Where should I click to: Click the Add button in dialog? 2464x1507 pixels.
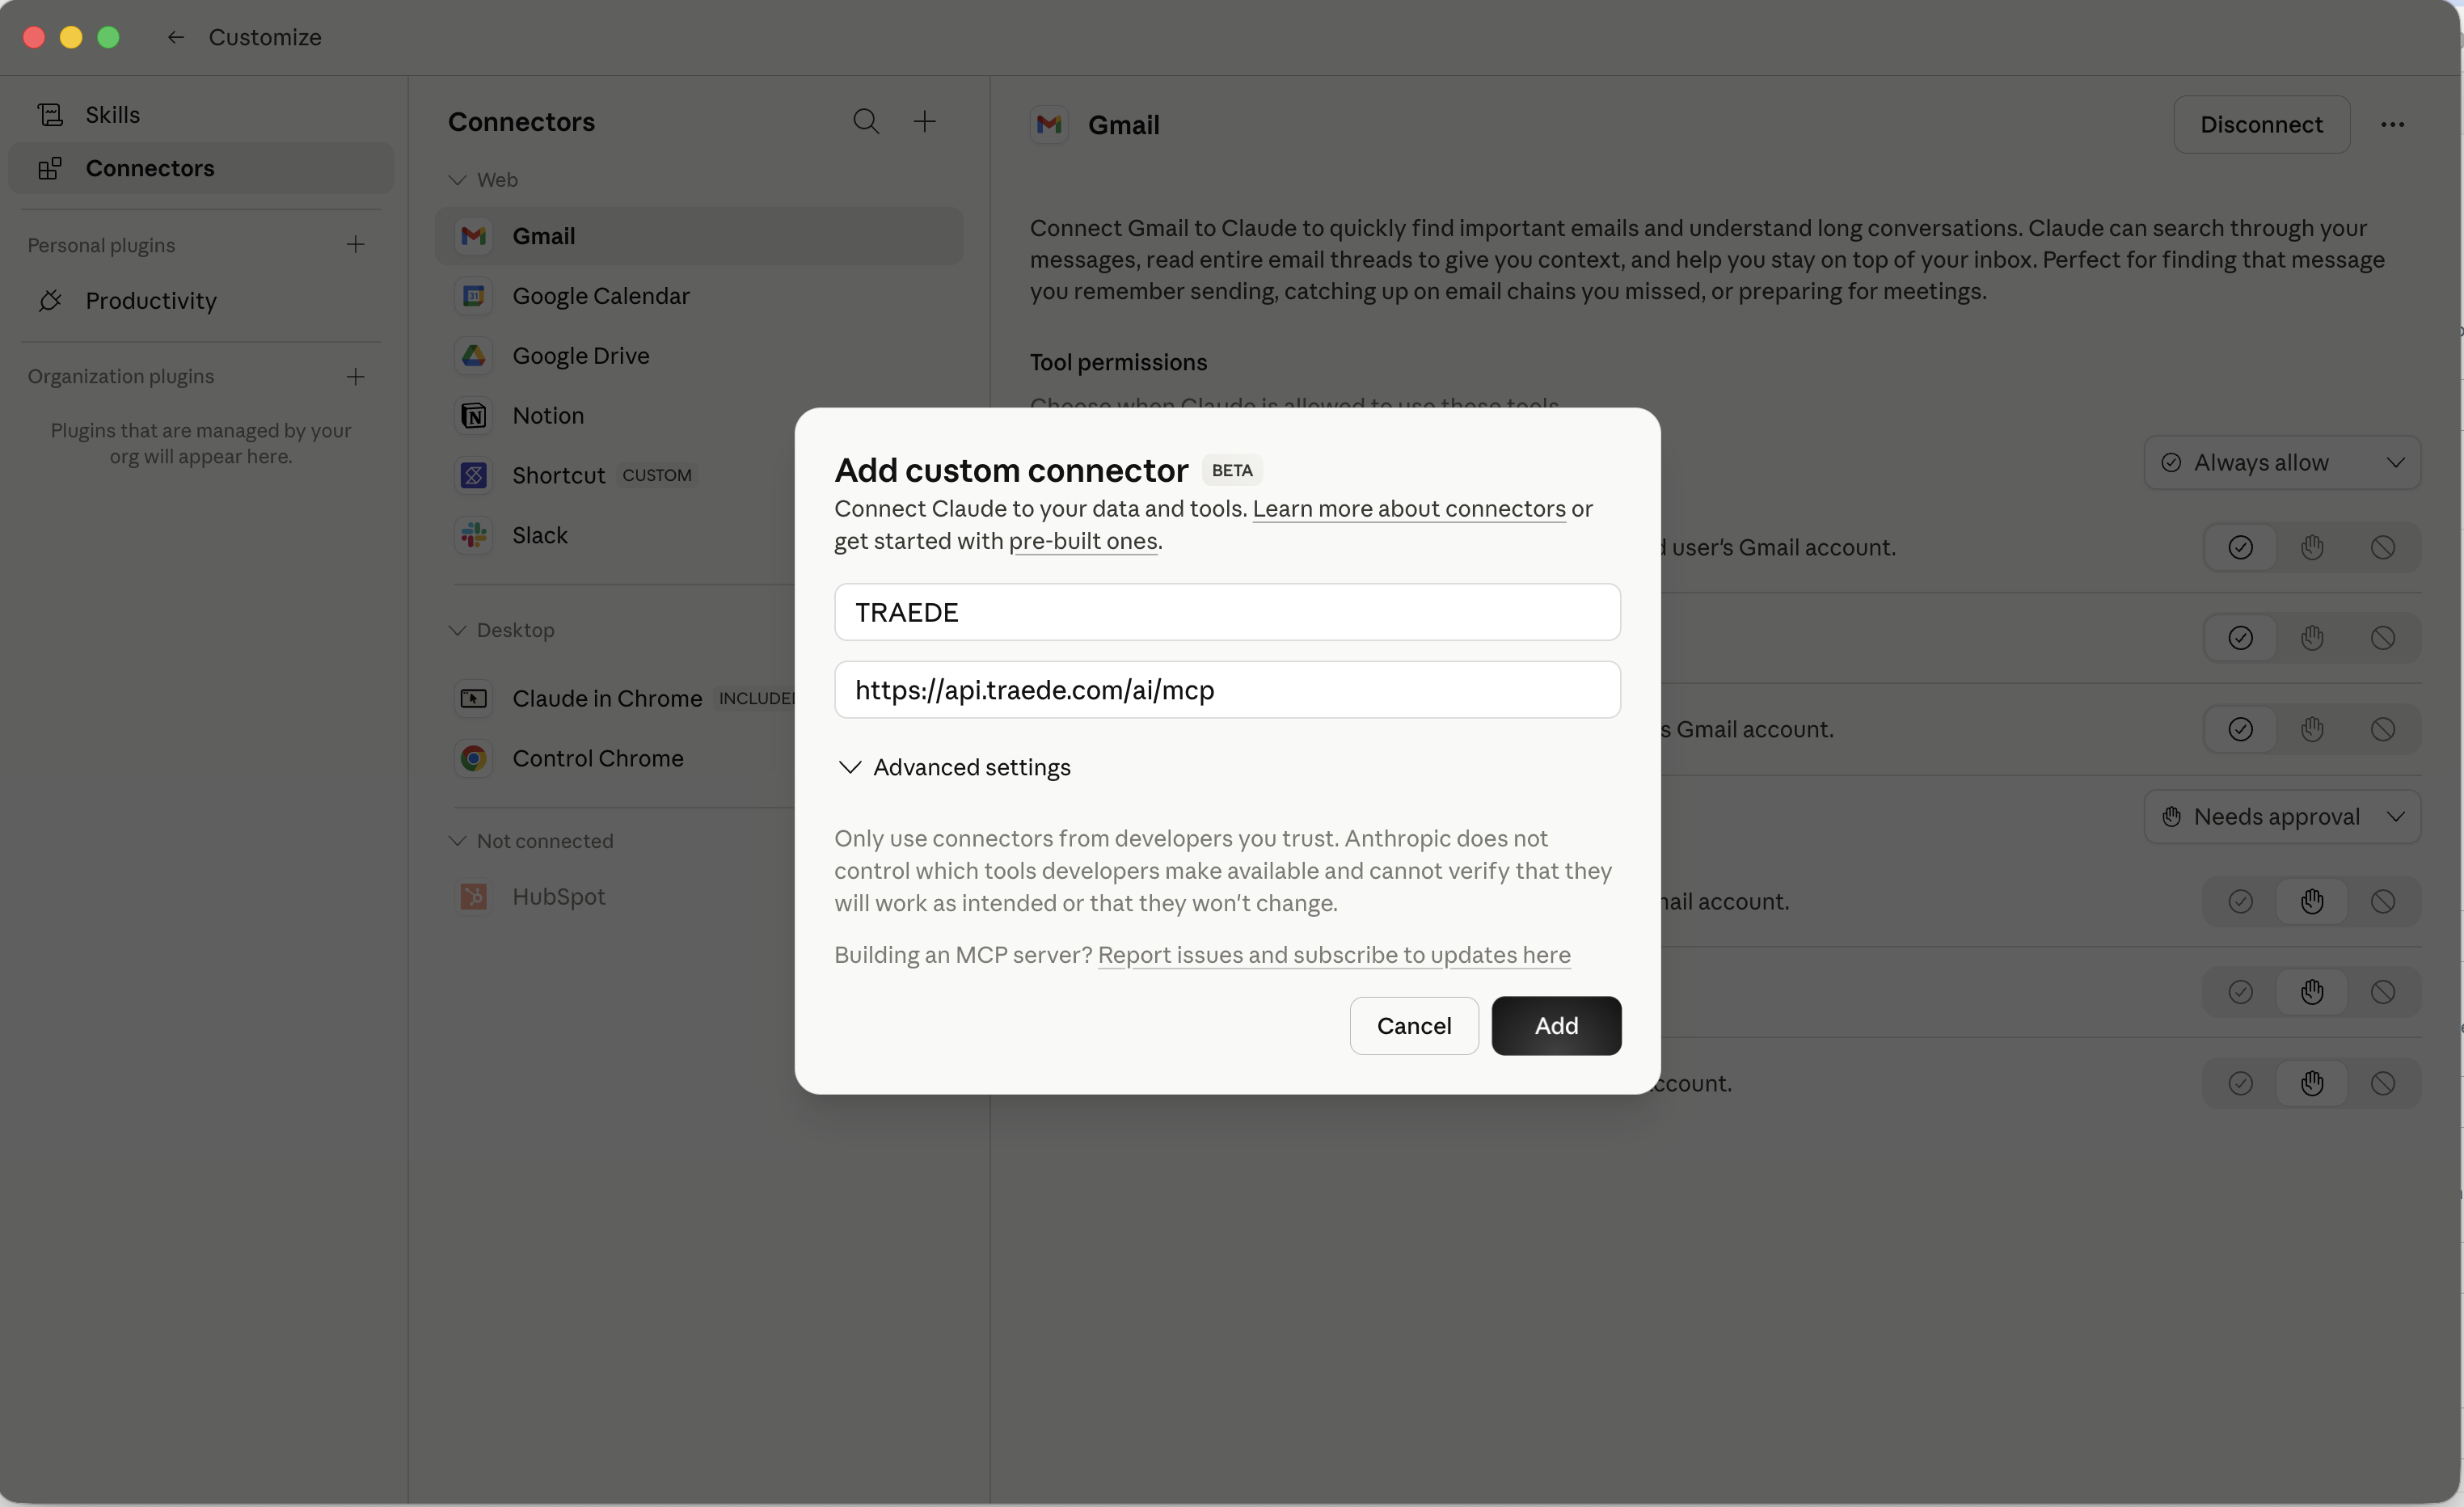point(1556,1026)
